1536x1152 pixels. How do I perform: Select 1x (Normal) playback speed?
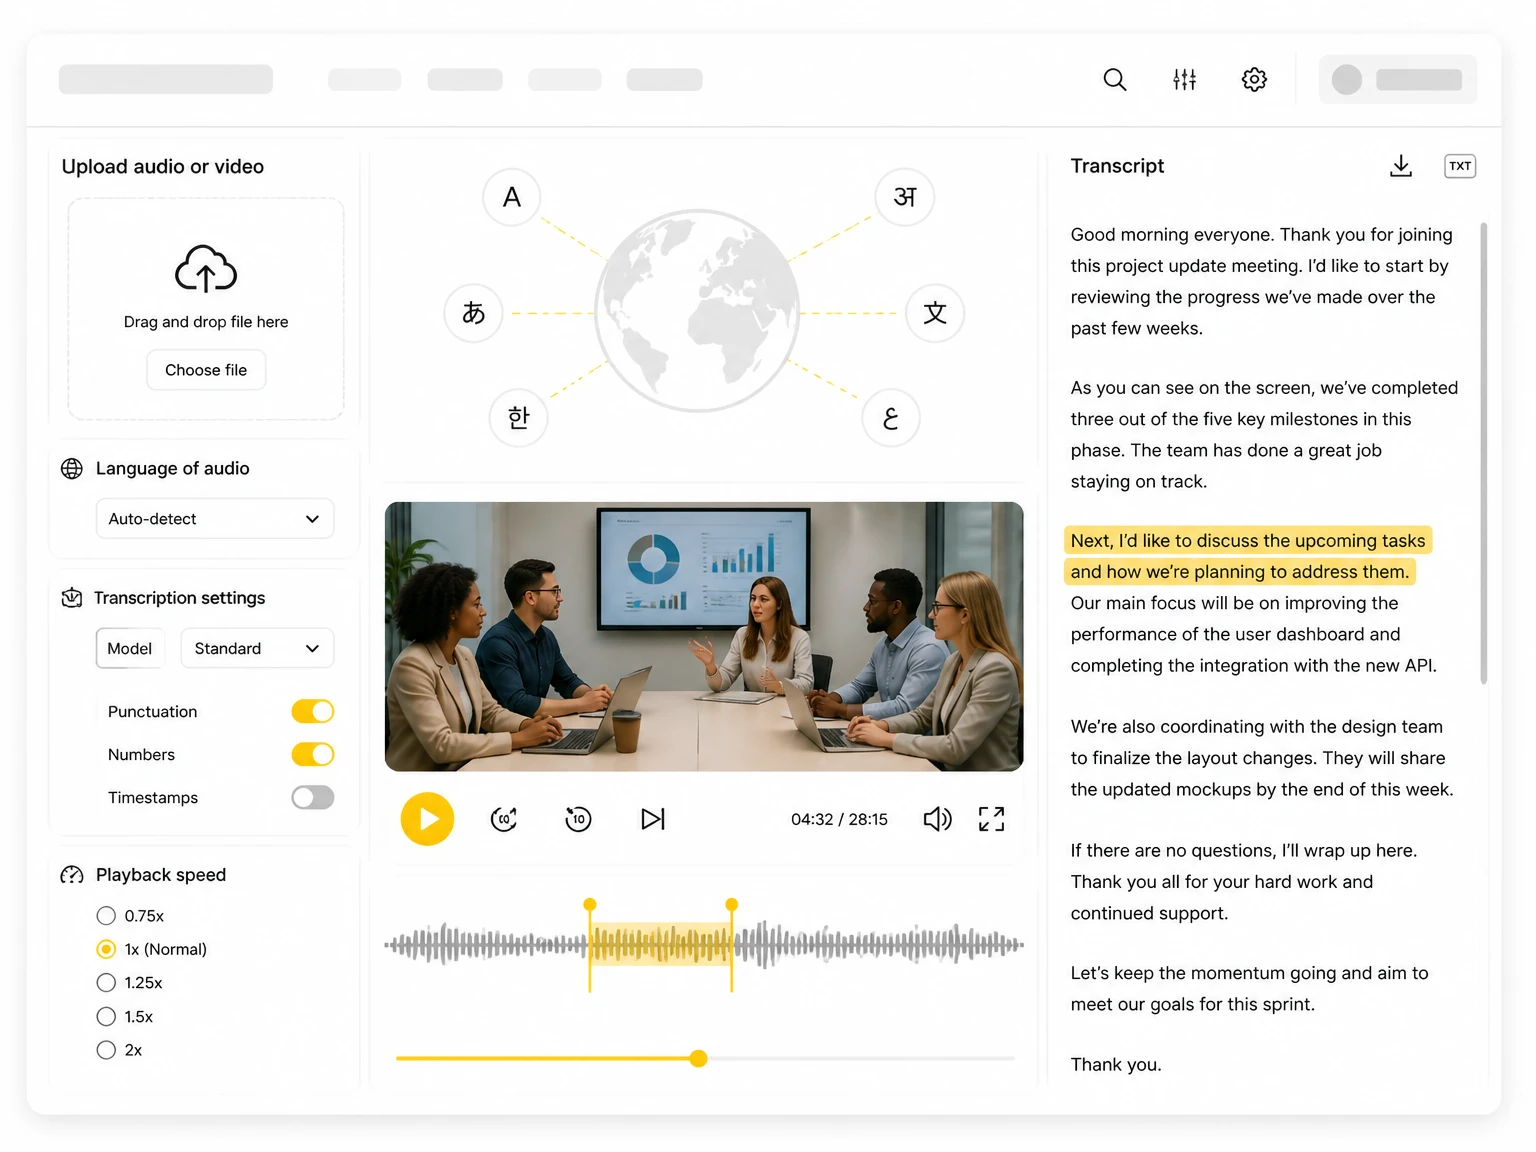pyautogui.click(x=106, y=949)
